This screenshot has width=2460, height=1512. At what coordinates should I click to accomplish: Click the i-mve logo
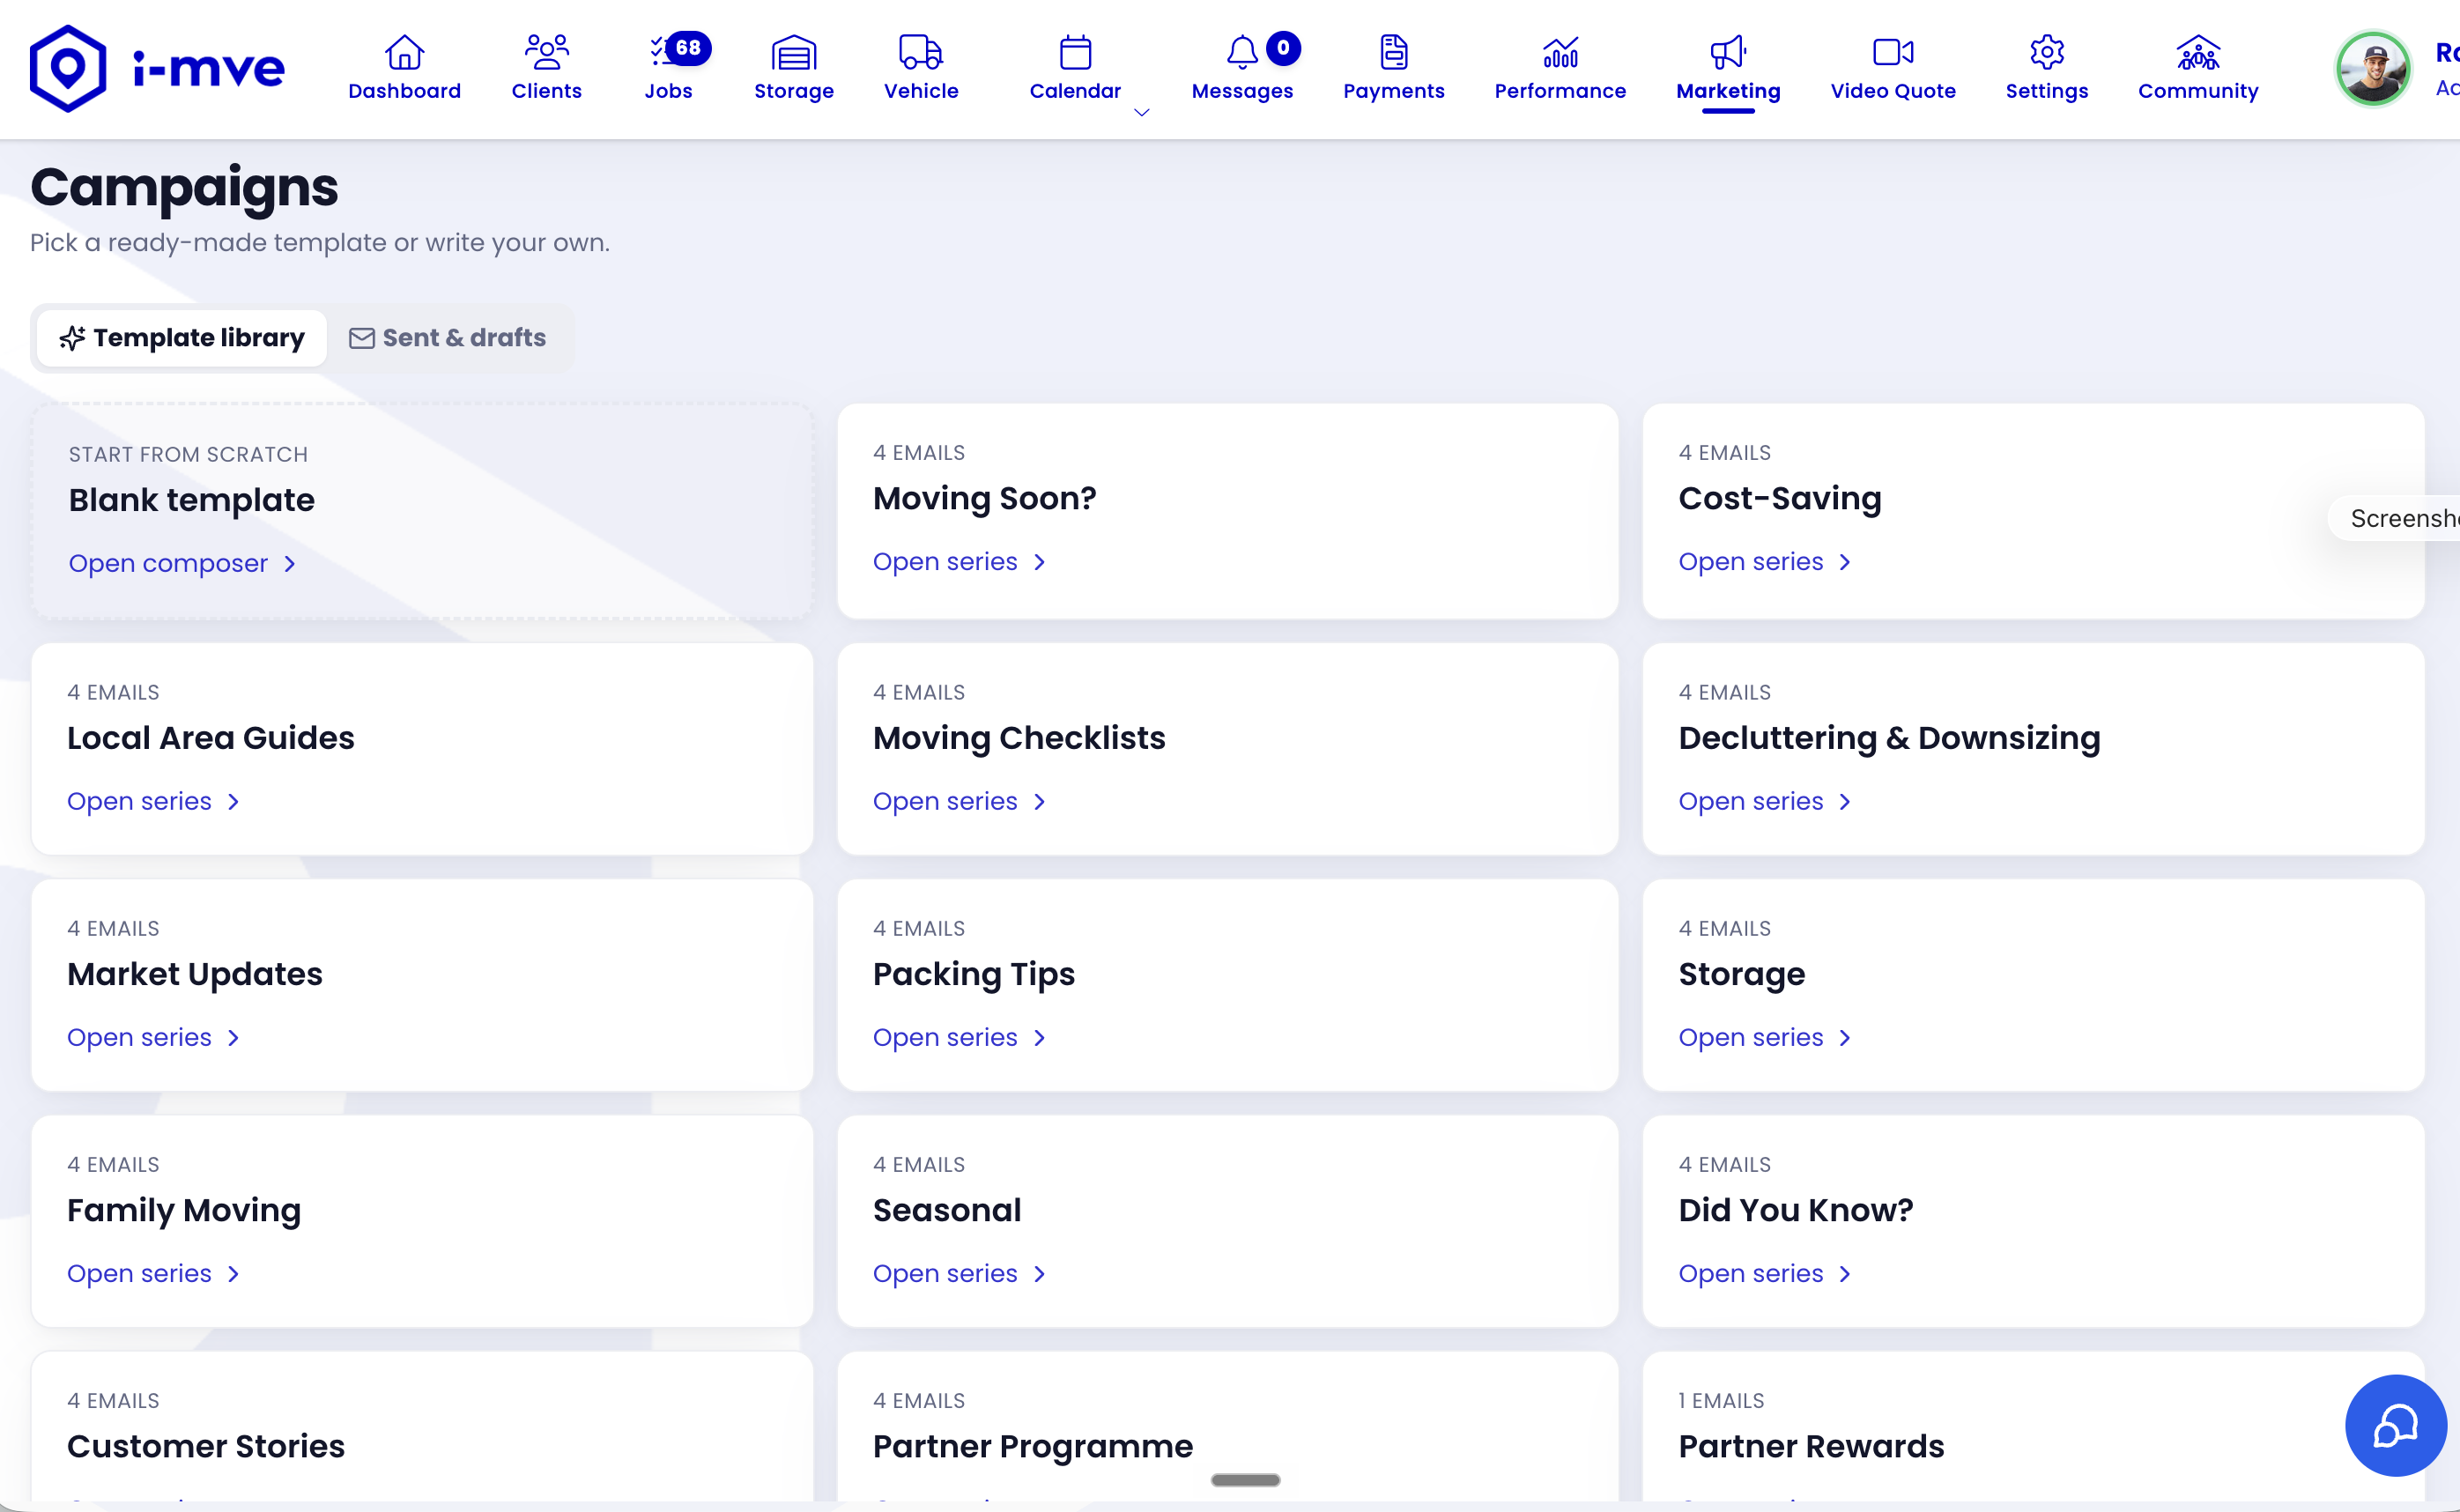point(157,68)
